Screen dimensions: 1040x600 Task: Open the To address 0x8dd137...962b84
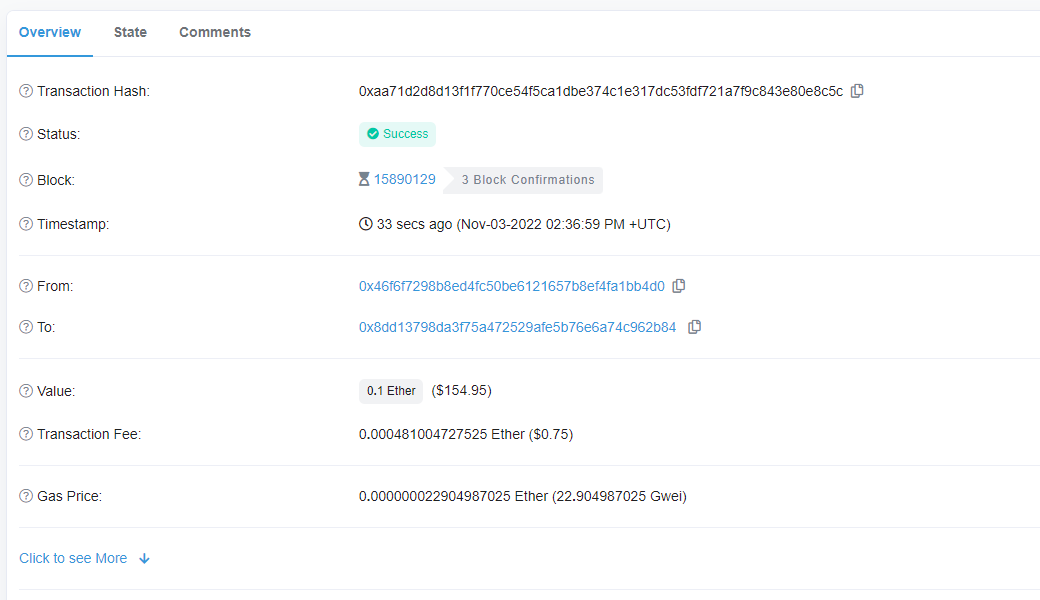pyautogui.click(x=517, y=328)
